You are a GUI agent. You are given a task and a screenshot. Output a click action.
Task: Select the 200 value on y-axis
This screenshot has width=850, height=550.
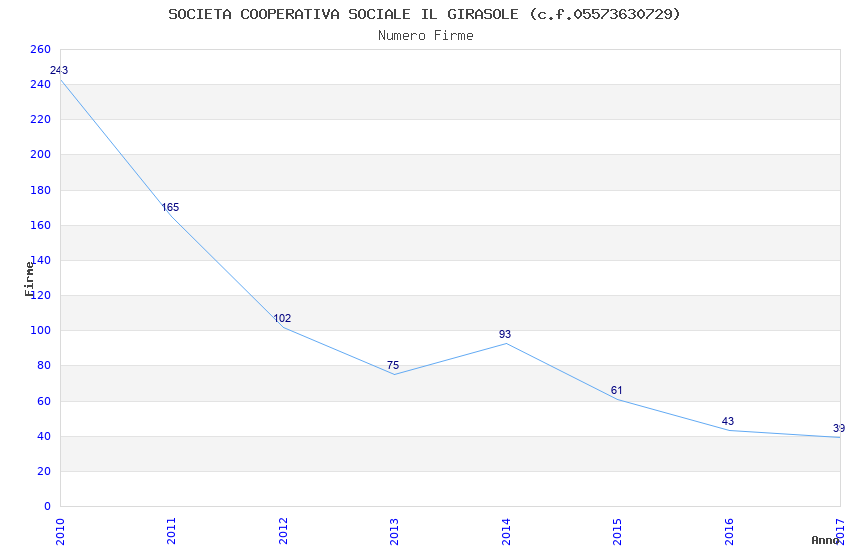click(x=40, y=155)
